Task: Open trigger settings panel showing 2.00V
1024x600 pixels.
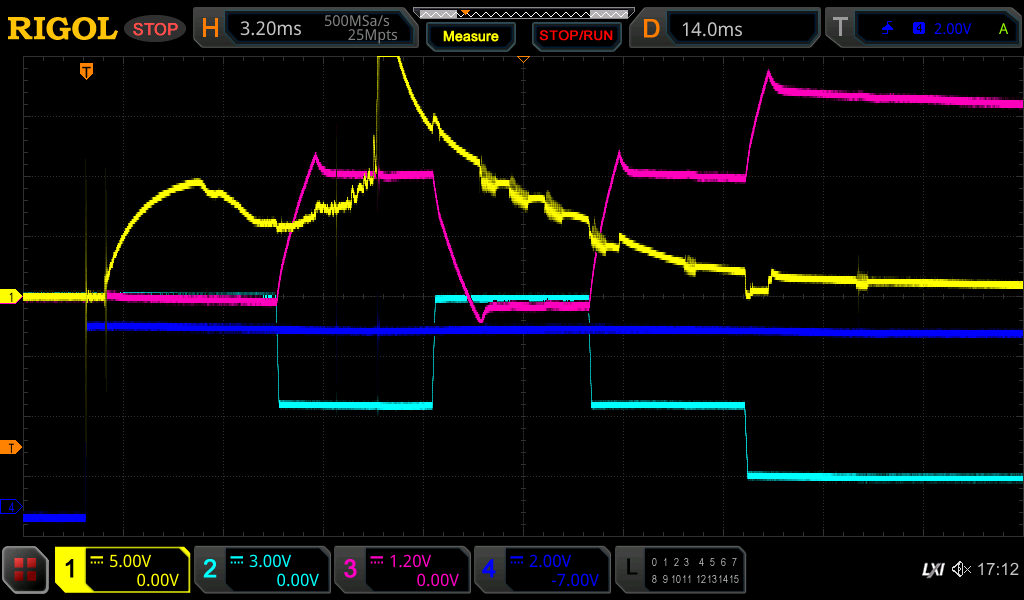Action: (x=922, y=29)
